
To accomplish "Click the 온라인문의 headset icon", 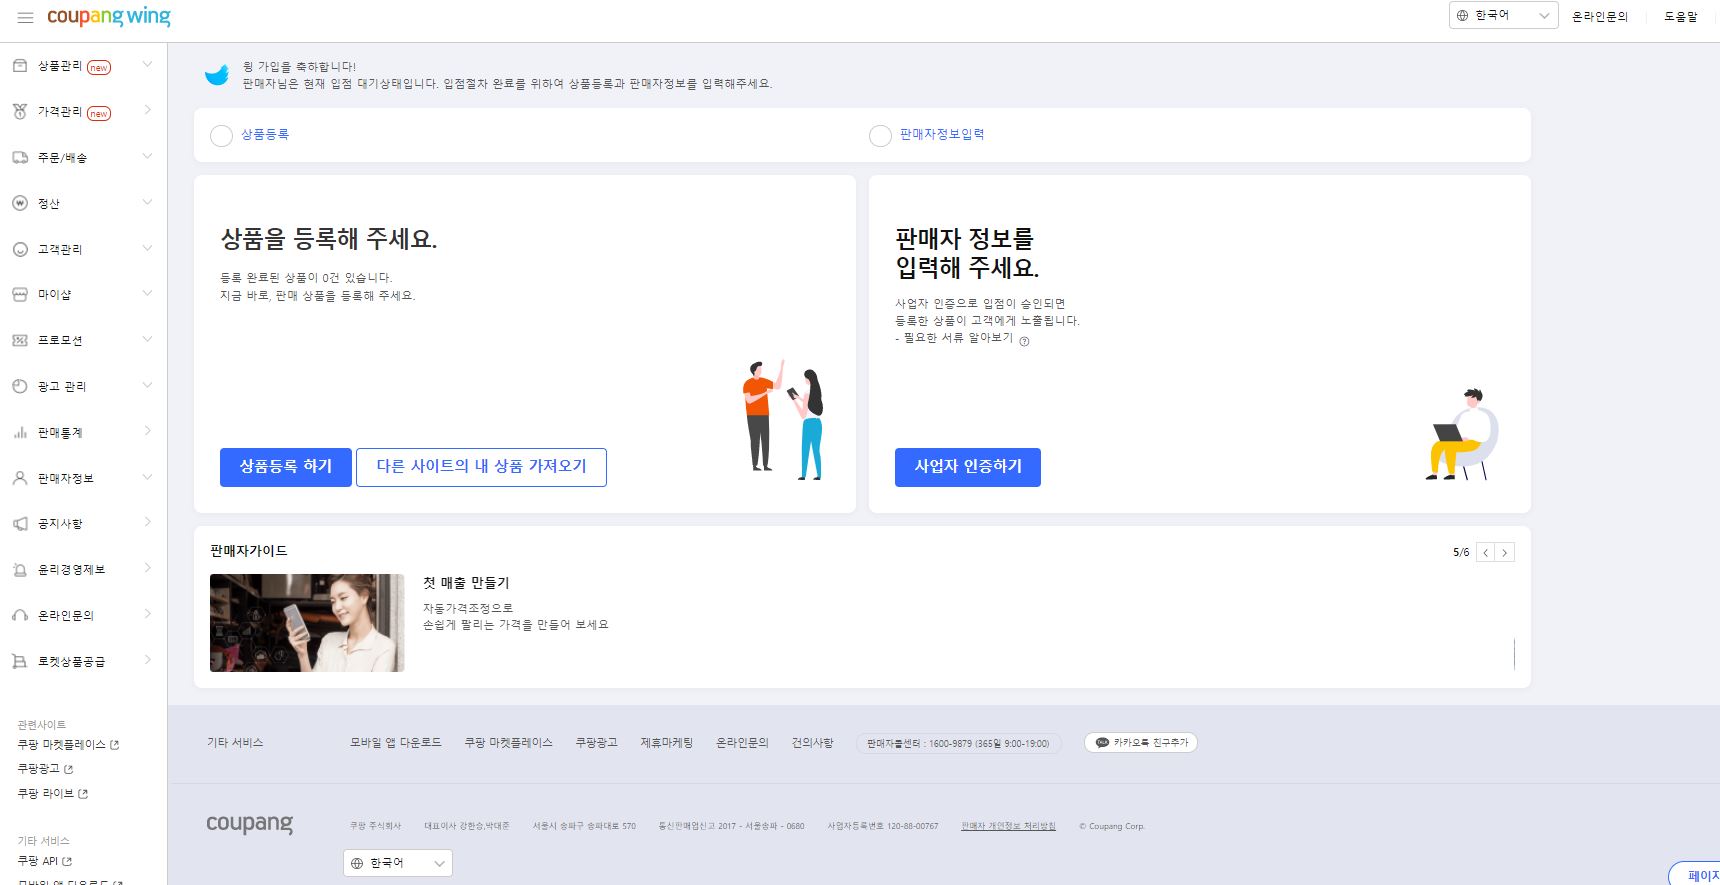I will click(20, 615).
